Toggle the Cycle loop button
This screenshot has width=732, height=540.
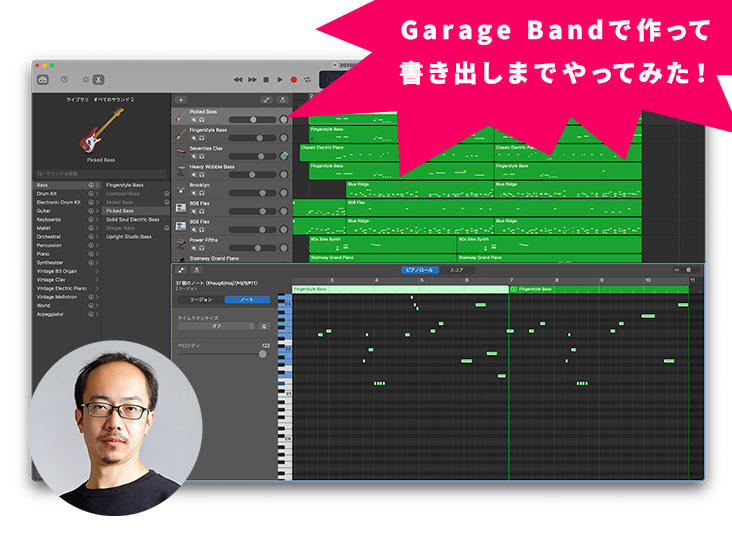[307, 80]
